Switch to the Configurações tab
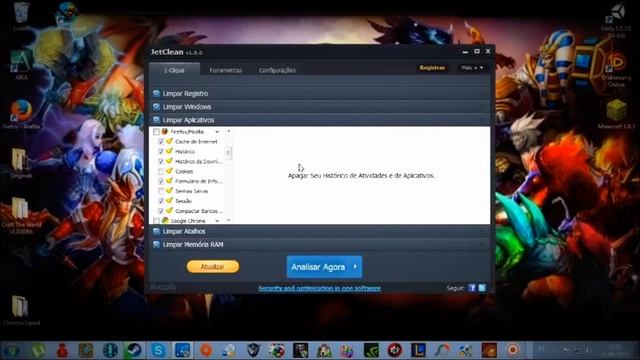640x360 pixels. coord(277,70)
